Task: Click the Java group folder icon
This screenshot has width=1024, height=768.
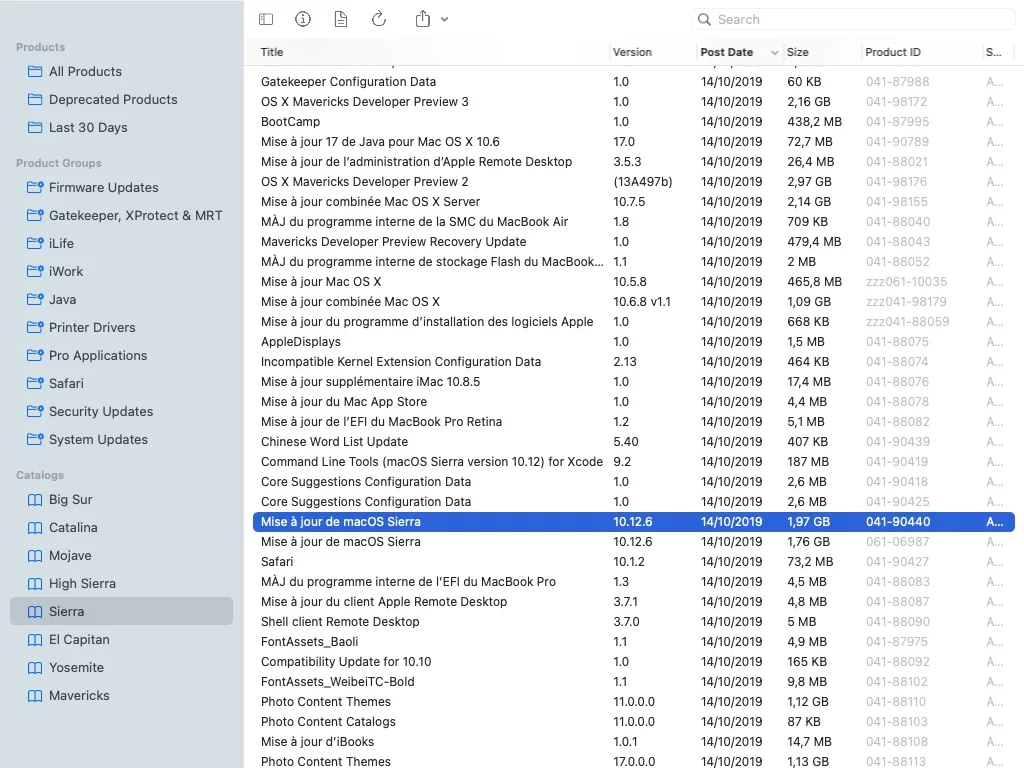Action: [35, 300]
